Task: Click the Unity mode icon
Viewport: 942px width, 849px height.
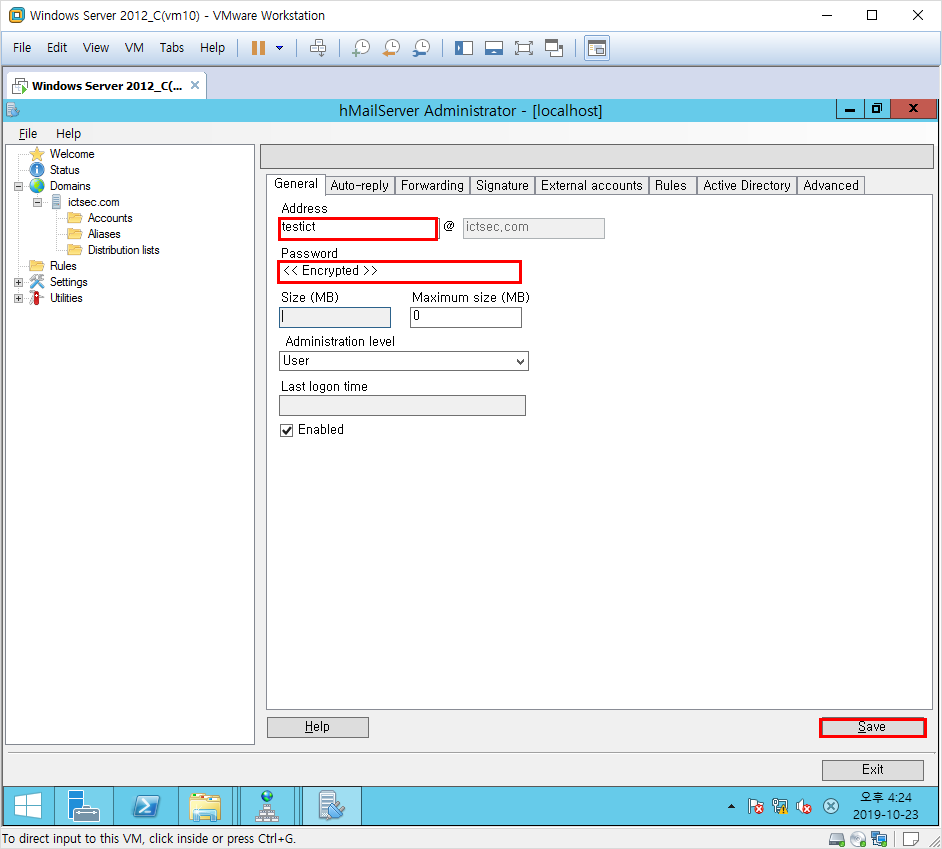Action: click(x=554, y=48)
